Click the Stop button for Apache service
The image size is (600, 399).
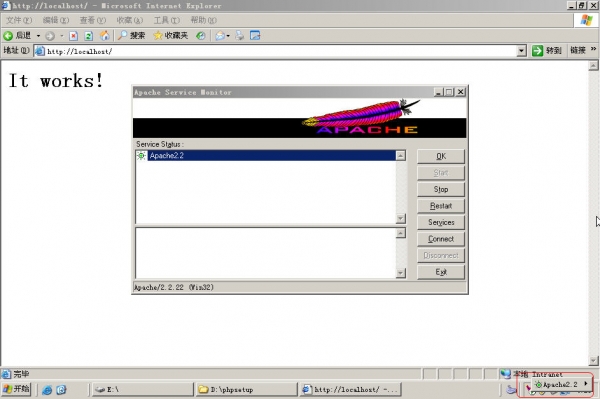click(441, 189)
